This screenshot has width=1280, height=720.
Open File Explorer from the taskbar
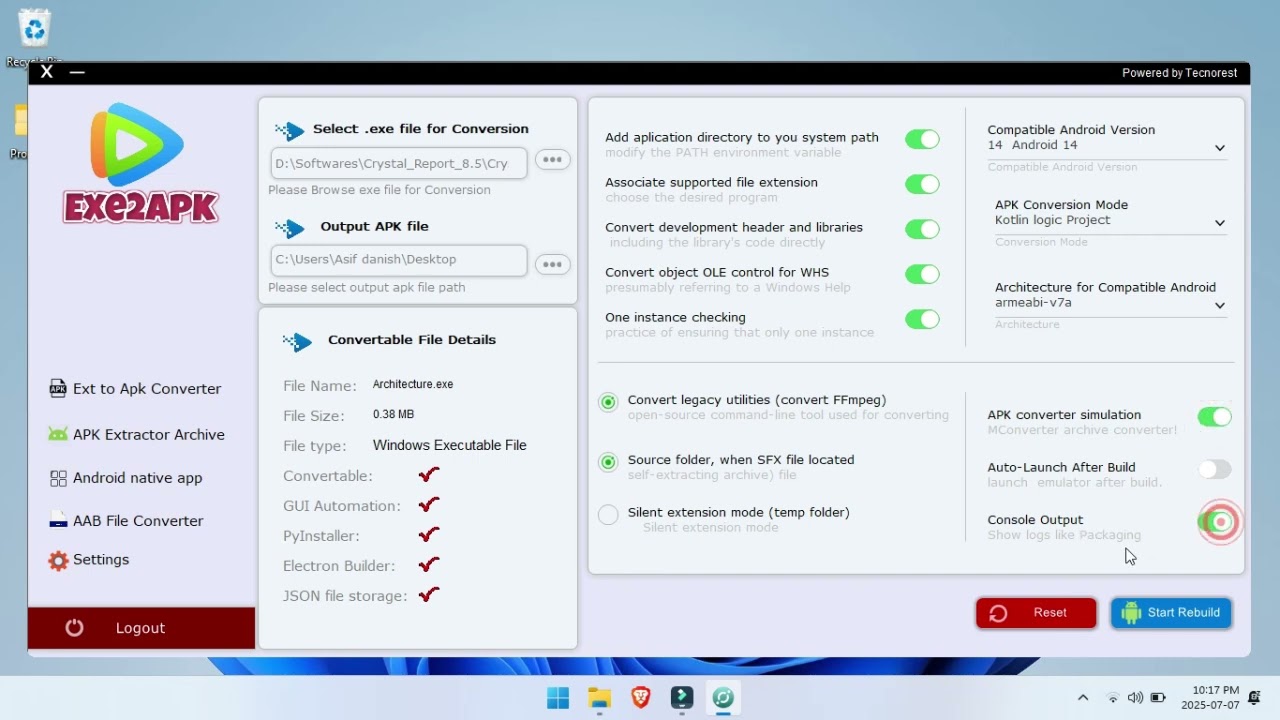click(x=599, y=697)
